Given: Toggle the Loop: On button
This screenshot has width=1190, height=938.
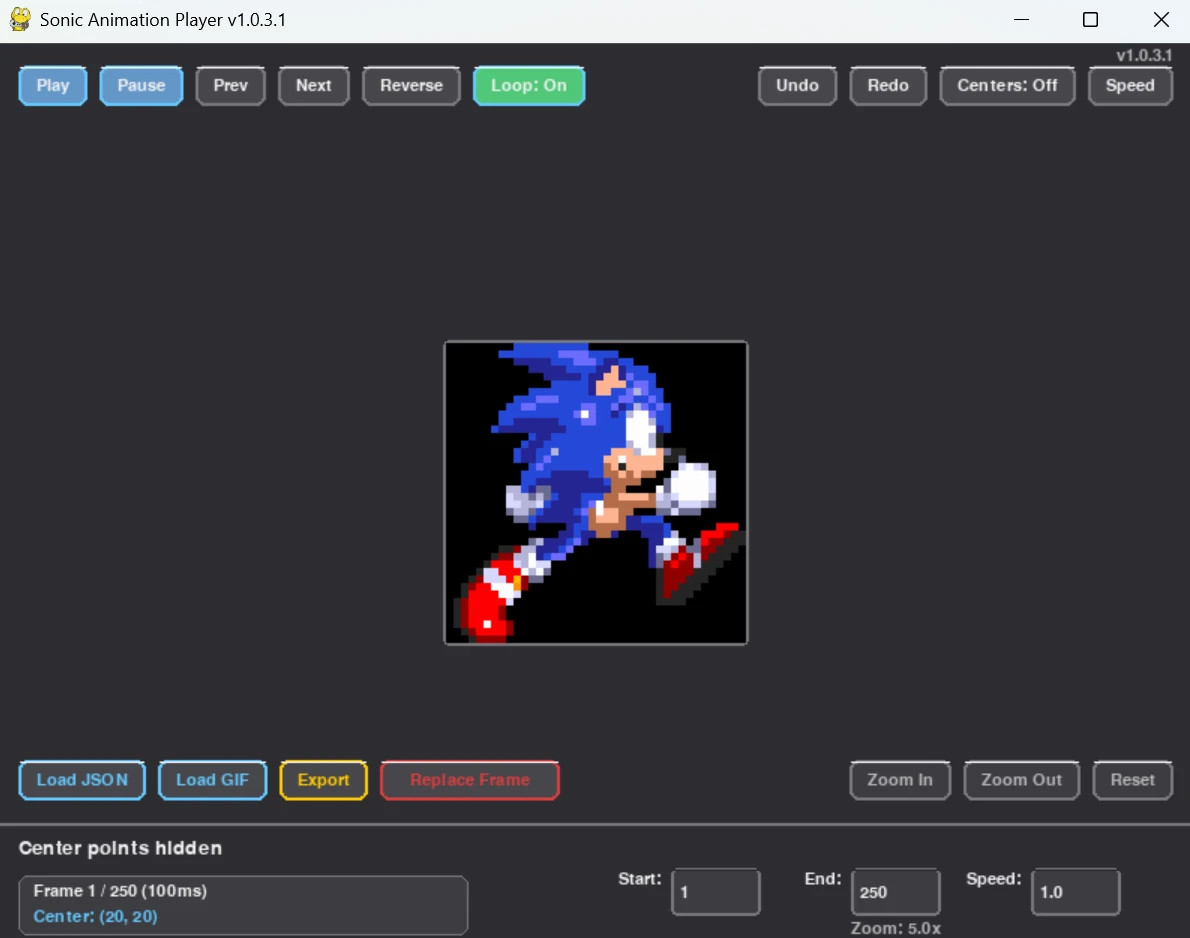Looking at the screenshot, I should [529, 86].
